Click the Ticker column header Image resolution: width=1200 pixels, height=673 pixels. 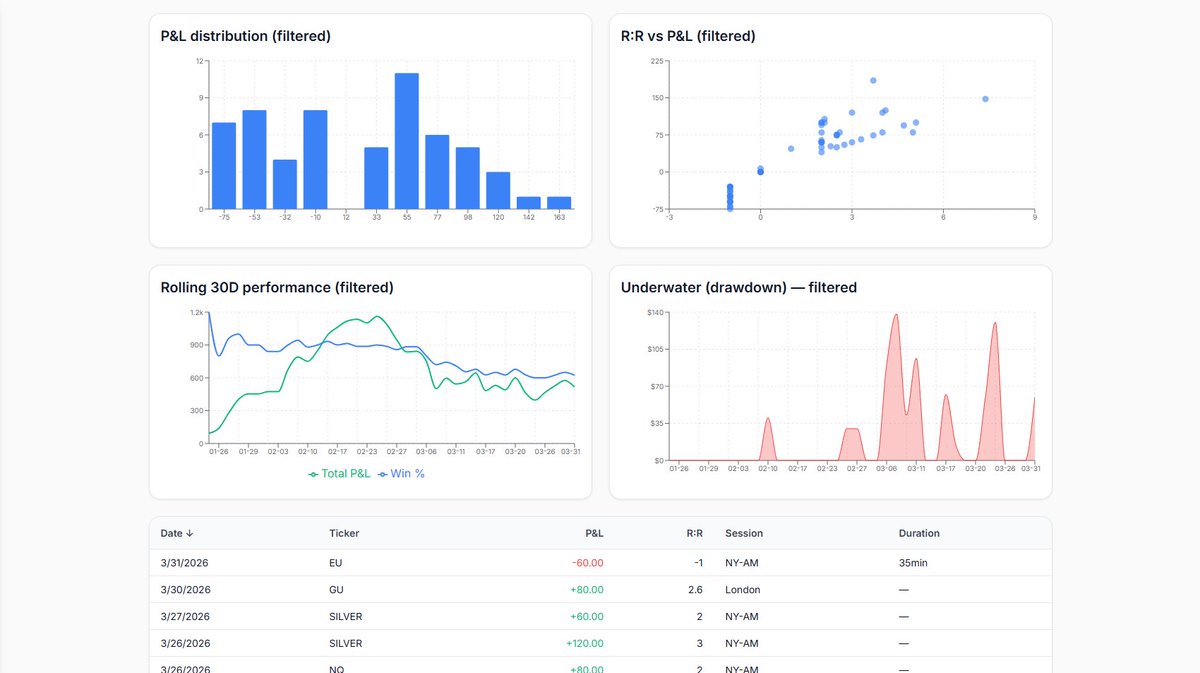344,533
